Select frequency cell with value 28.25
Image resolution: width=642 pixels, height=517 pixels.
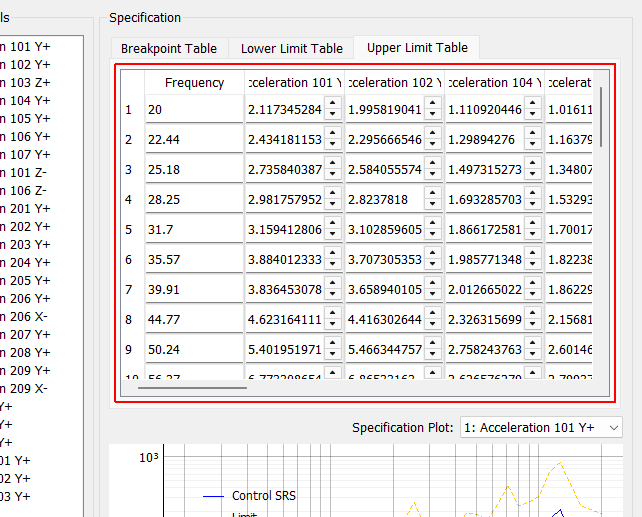click(194, 199)
